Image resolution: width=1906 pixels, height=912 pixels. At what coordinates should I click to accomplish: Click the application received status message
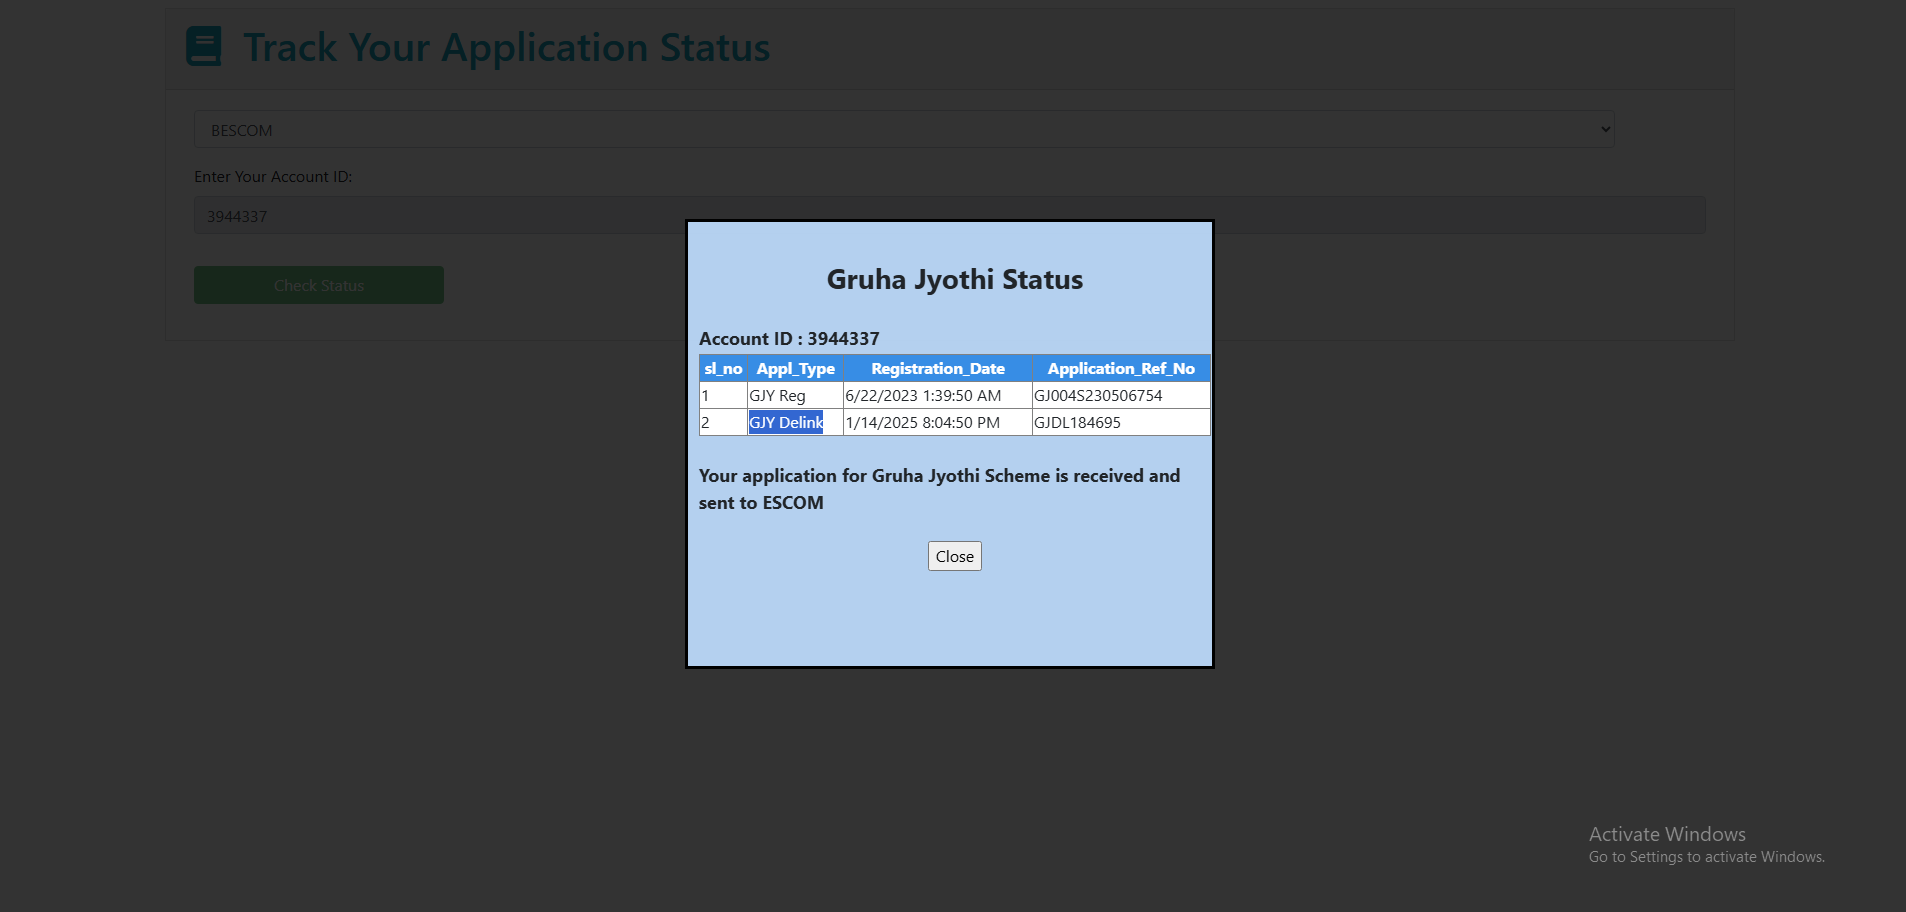click(x=939, y=489)
